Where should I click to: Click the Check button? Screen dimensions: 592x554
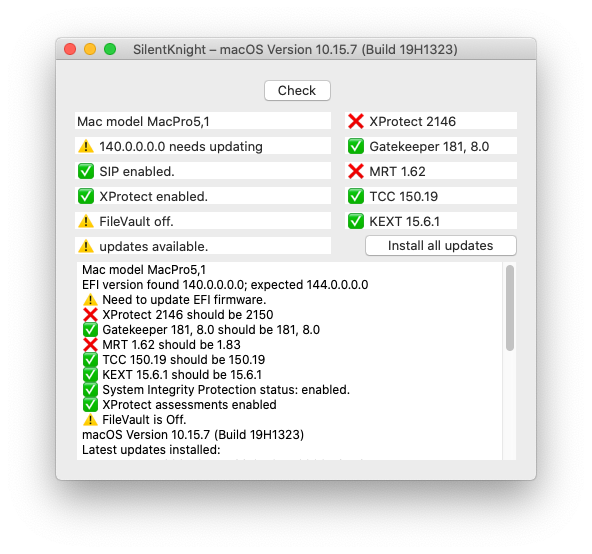coord(297,91)
